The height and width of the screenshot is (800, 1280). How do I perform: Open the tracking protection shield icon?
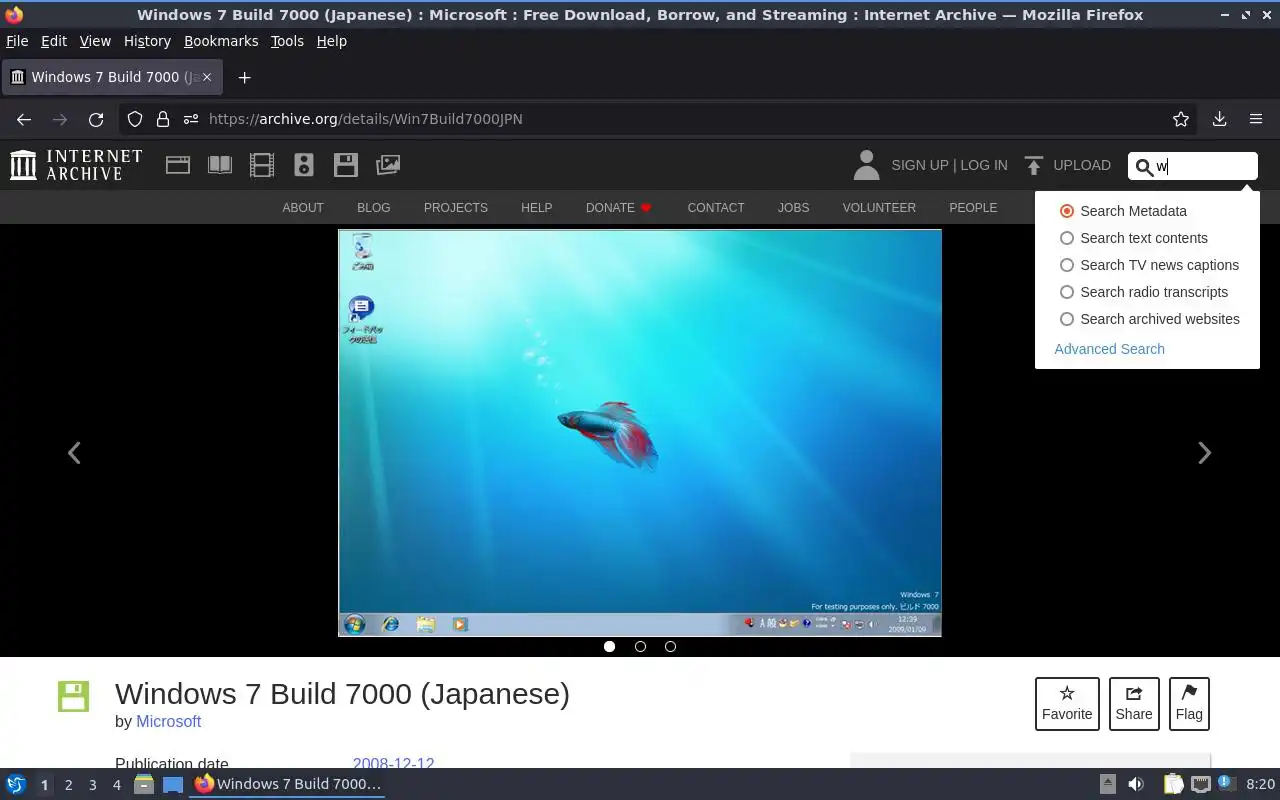[x=135, y=119]
